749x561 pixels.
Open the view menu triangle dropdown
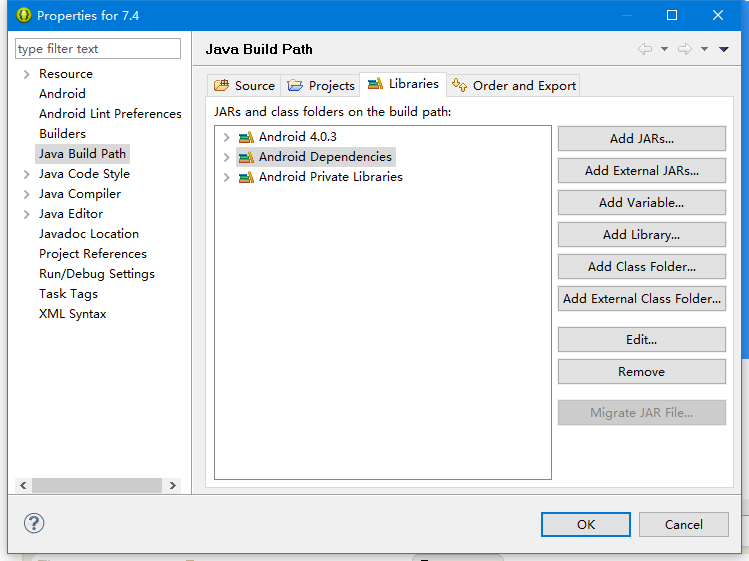click(724, 49)
